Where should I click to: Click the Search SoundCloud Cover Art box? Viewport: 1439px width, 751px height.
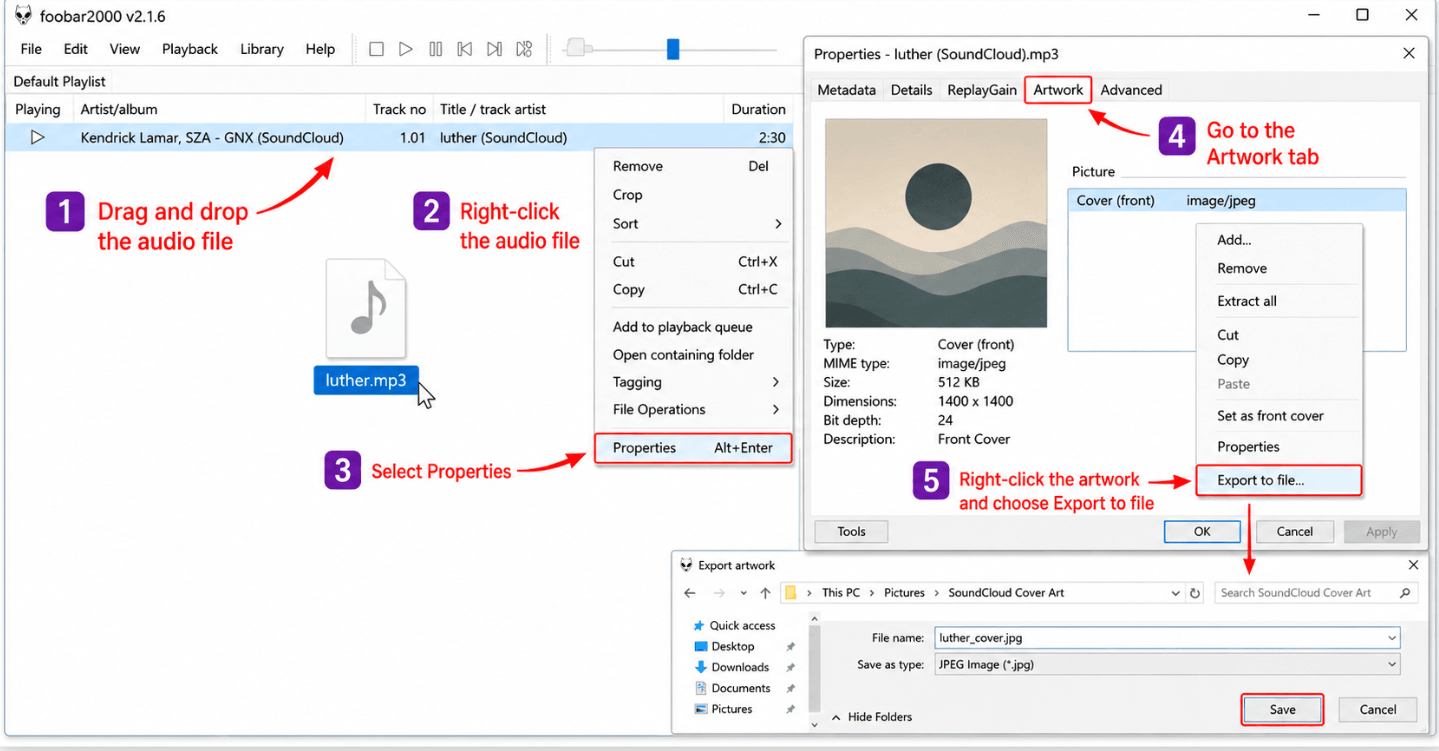[x=1316, y=593]
